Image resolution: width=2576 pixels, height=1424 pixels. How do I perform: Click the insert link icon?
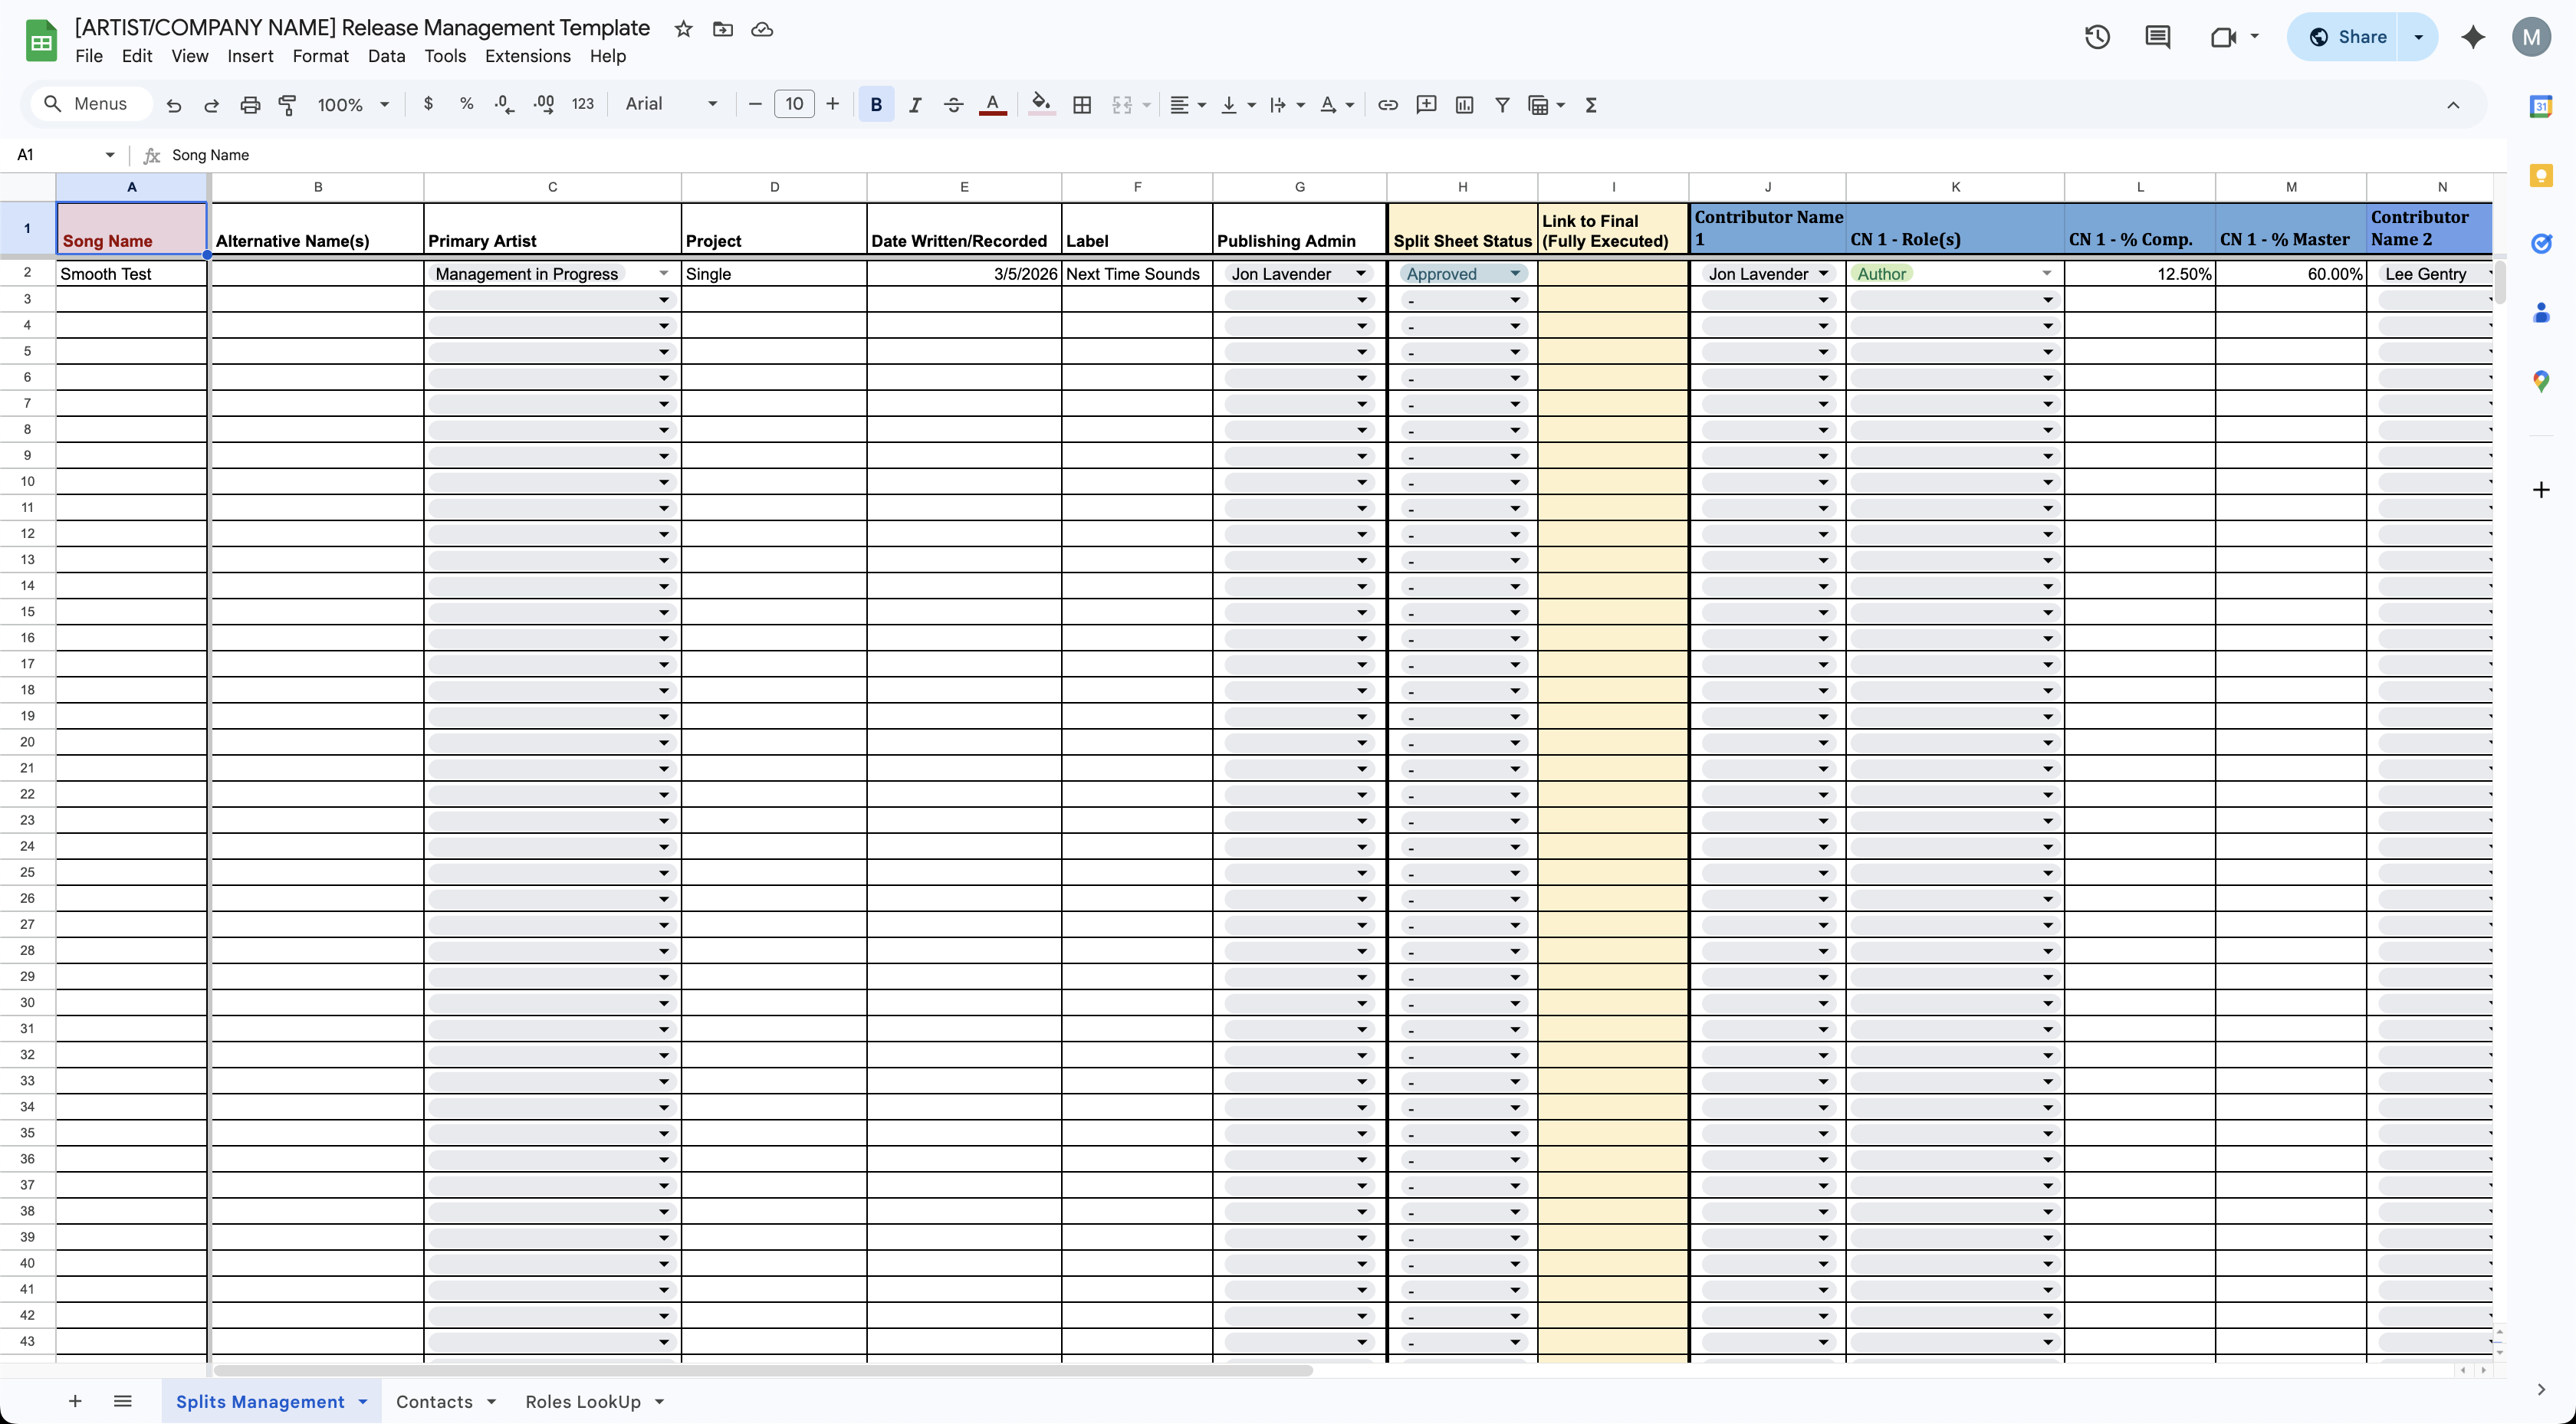(x=1387, y=105)
